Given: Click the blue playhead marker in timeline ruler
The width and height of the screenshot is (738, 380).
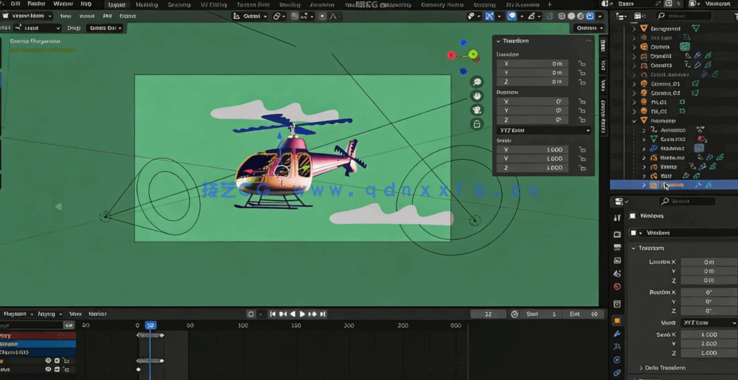Looking at the screenshot, I should coord(151,325).
